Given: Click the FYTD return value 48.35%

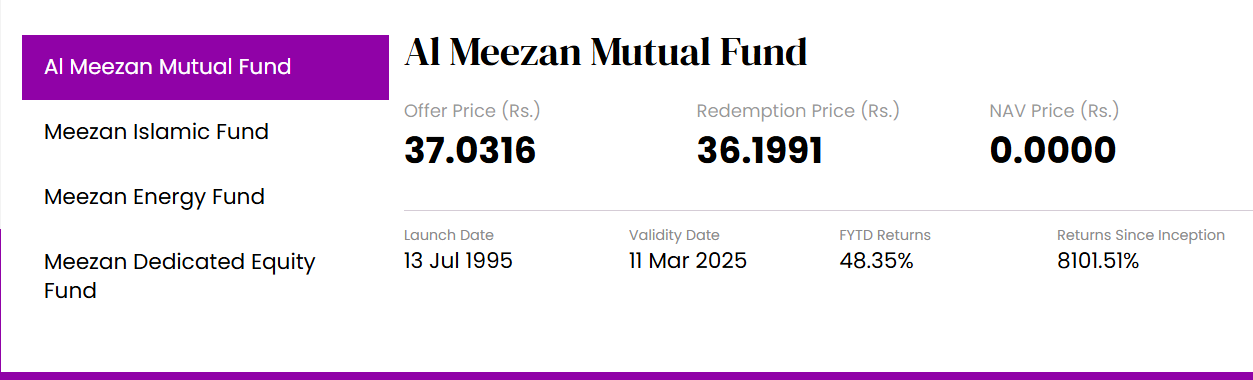Looking at the screenshot, I should click(876, 261).
